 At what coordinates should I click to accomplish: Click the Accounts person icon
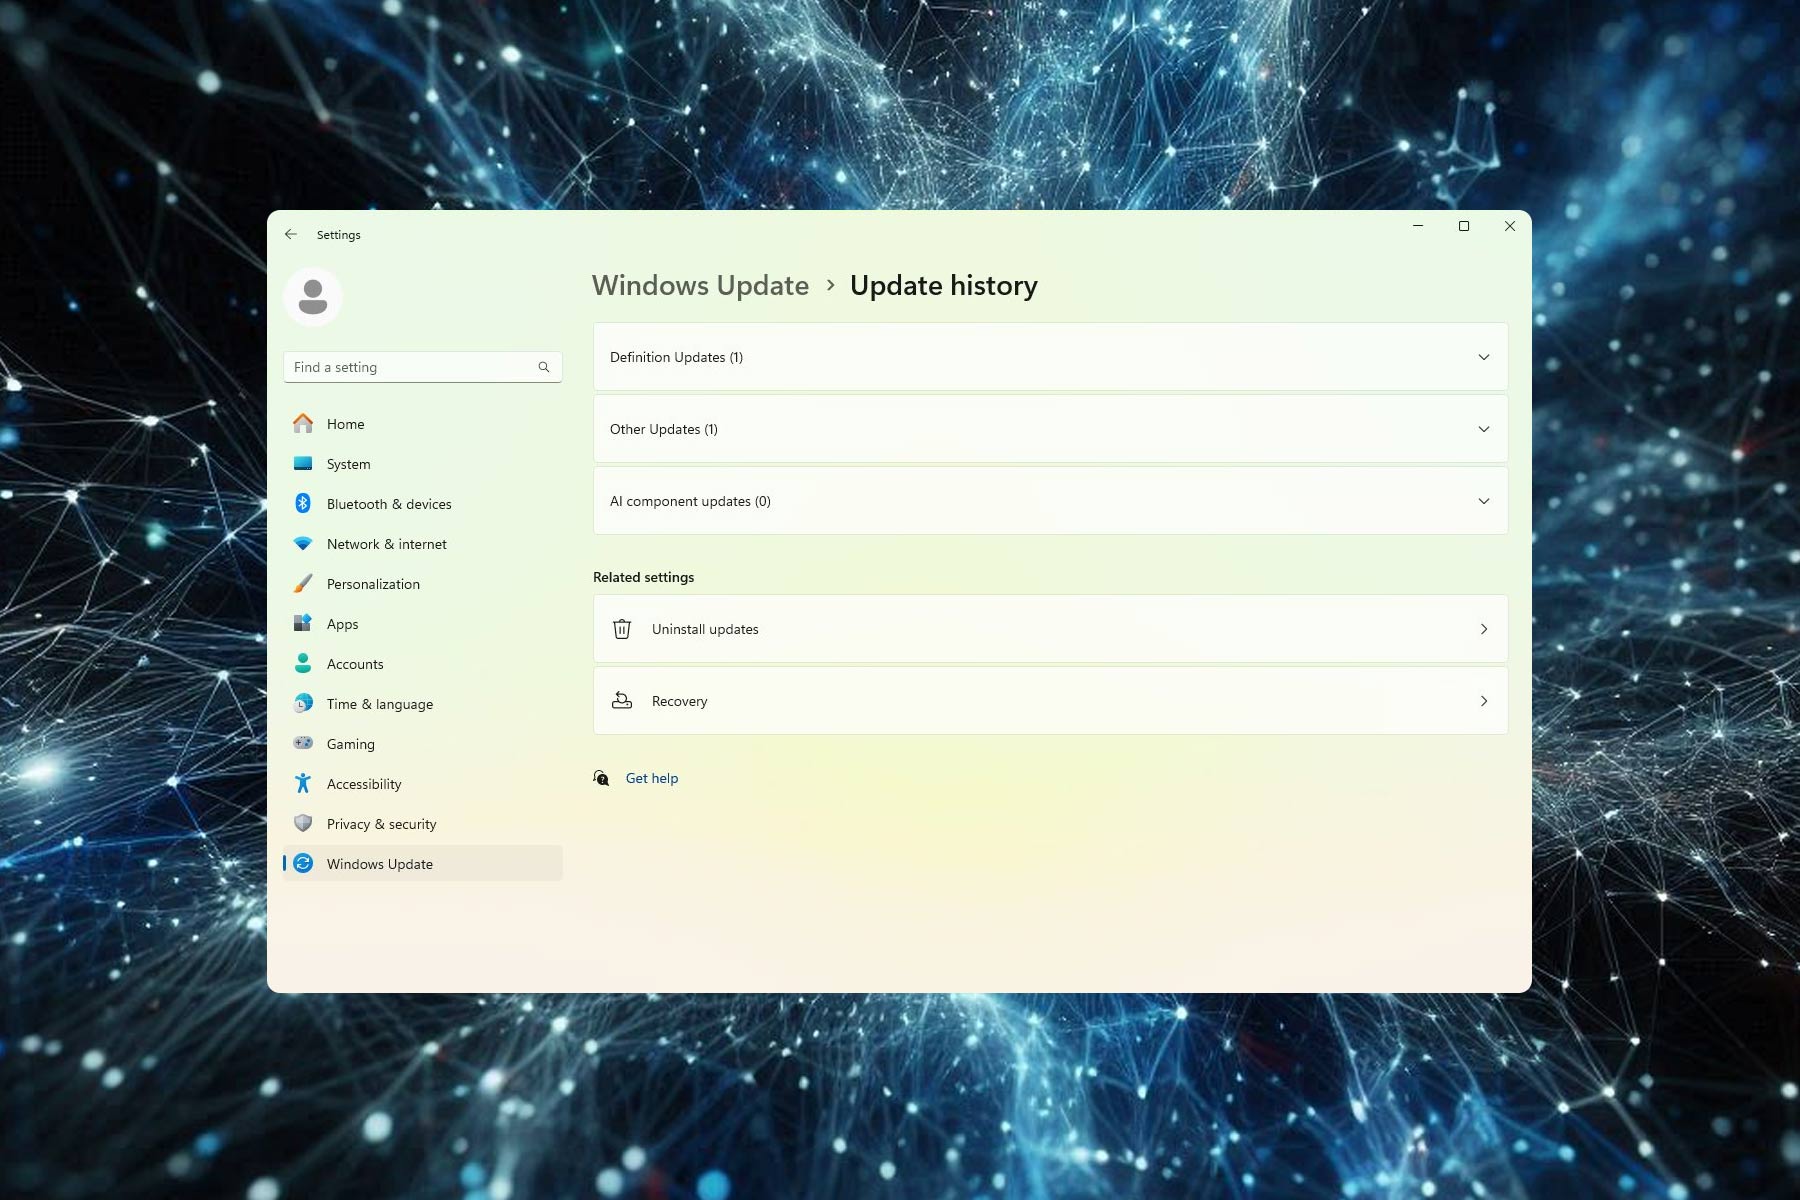pyautogui.click(x=303, y=663)
